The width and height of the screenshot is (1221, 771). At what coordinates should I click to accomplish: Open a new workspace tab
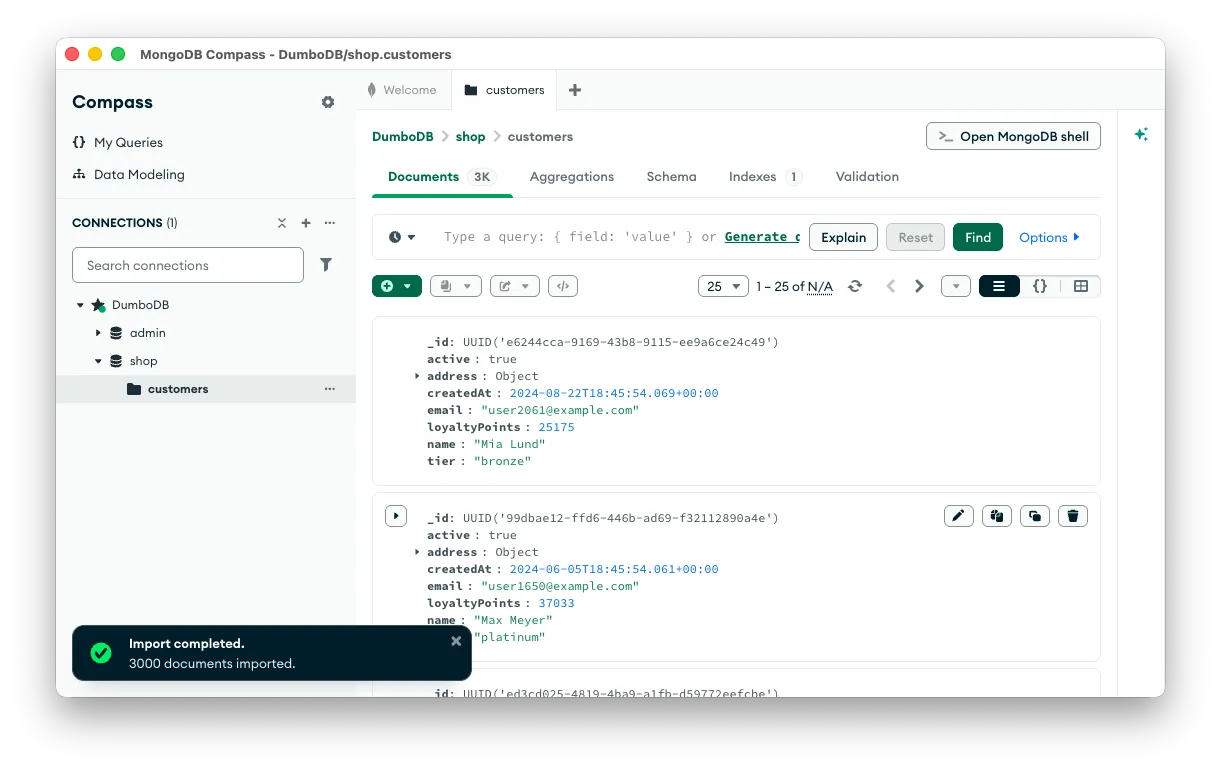575,90
